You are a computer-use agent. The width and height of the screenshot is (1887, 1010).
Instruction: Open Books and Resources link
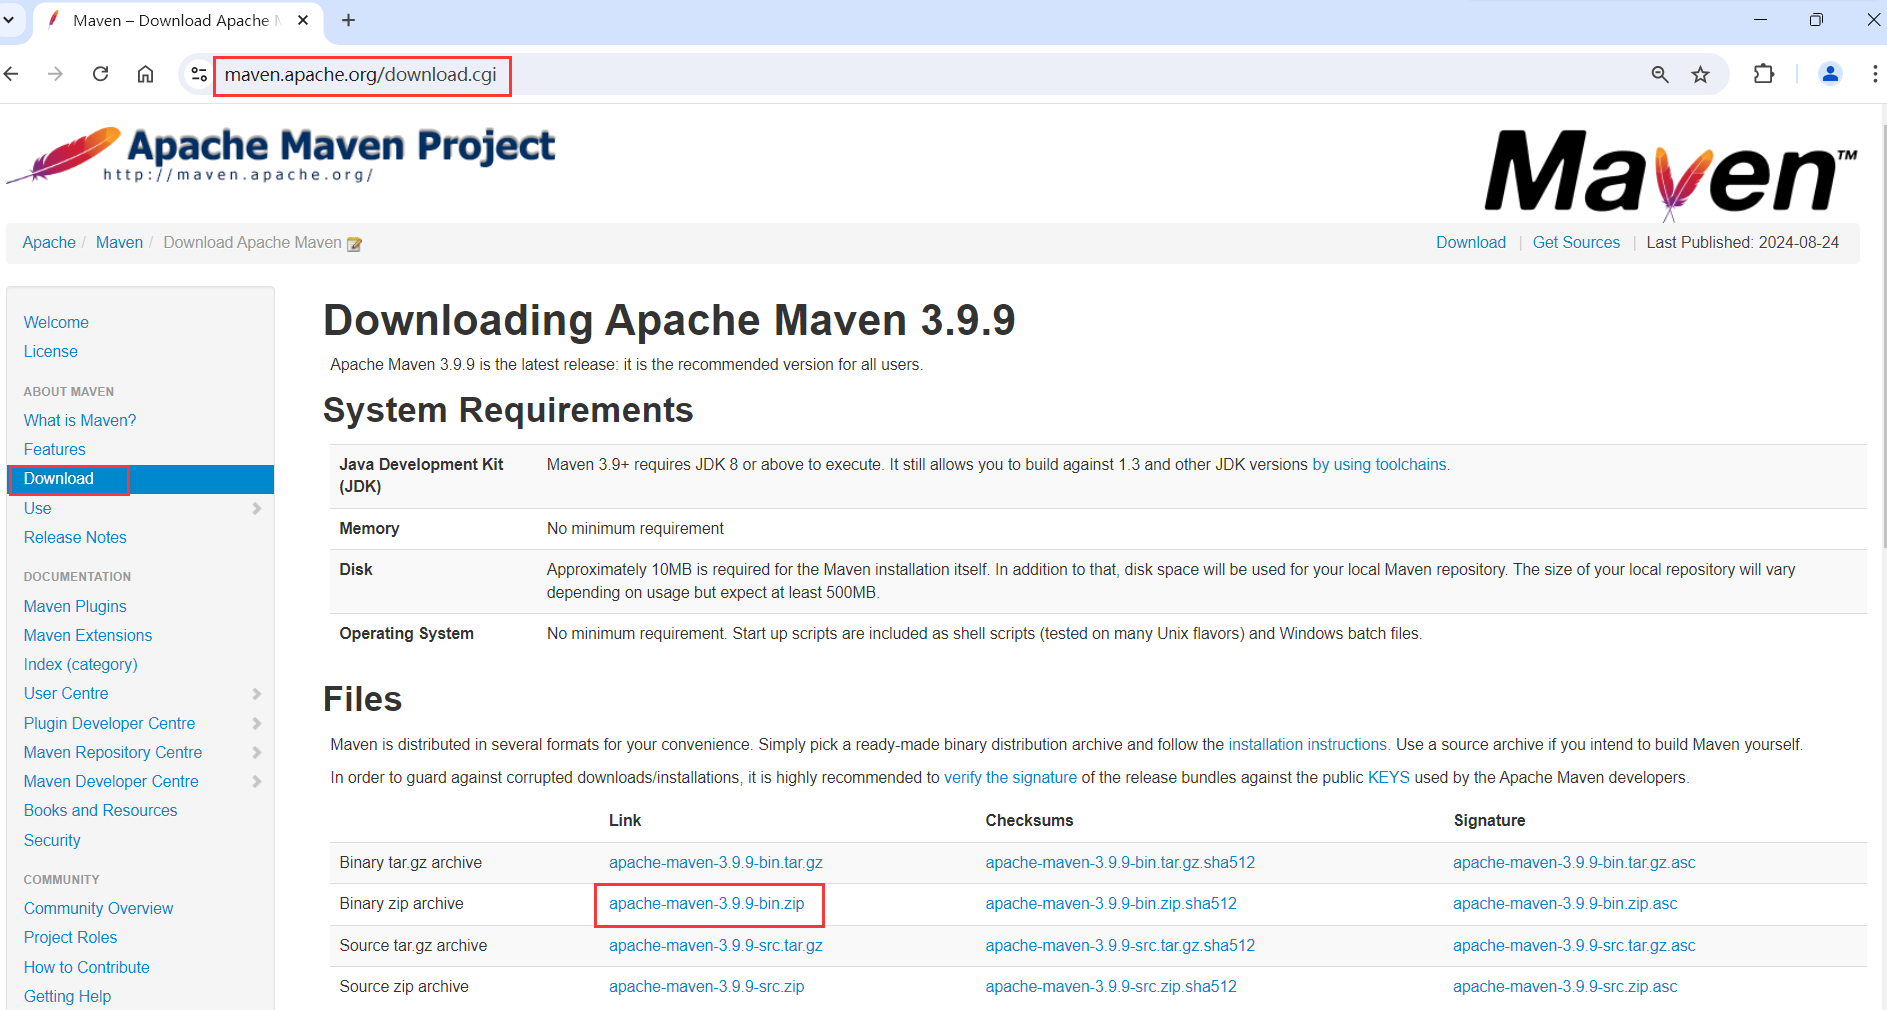[x=100, y=811]
